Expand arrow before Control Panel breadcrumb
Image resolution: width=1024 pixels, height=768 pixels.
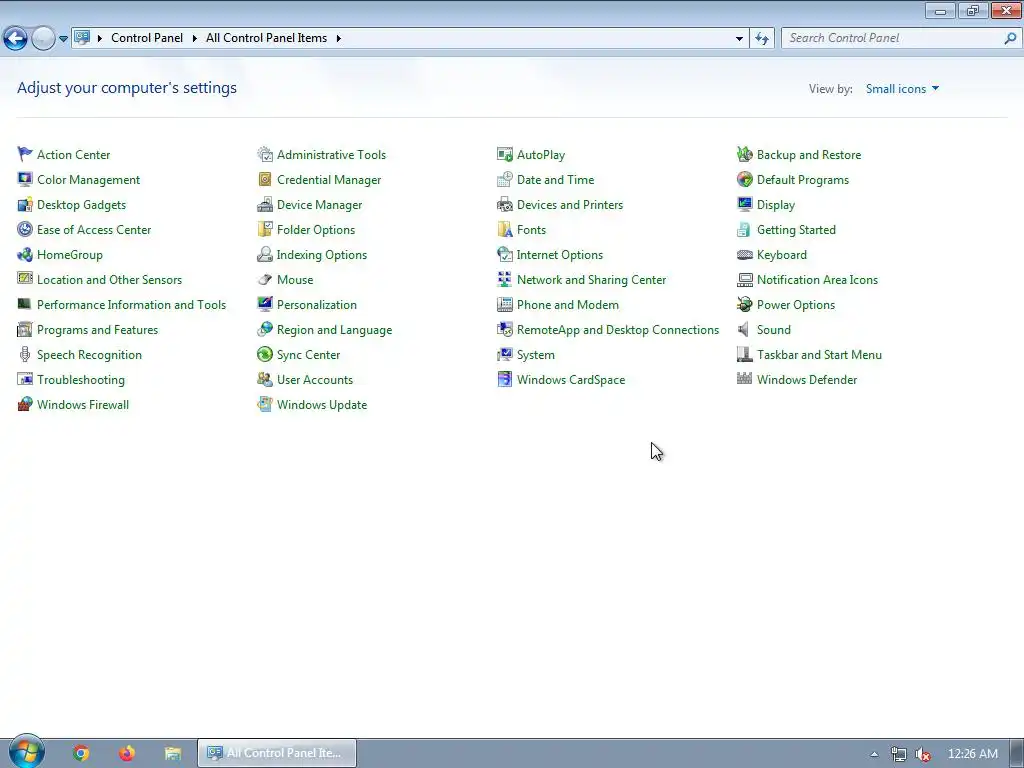[100, 38]
